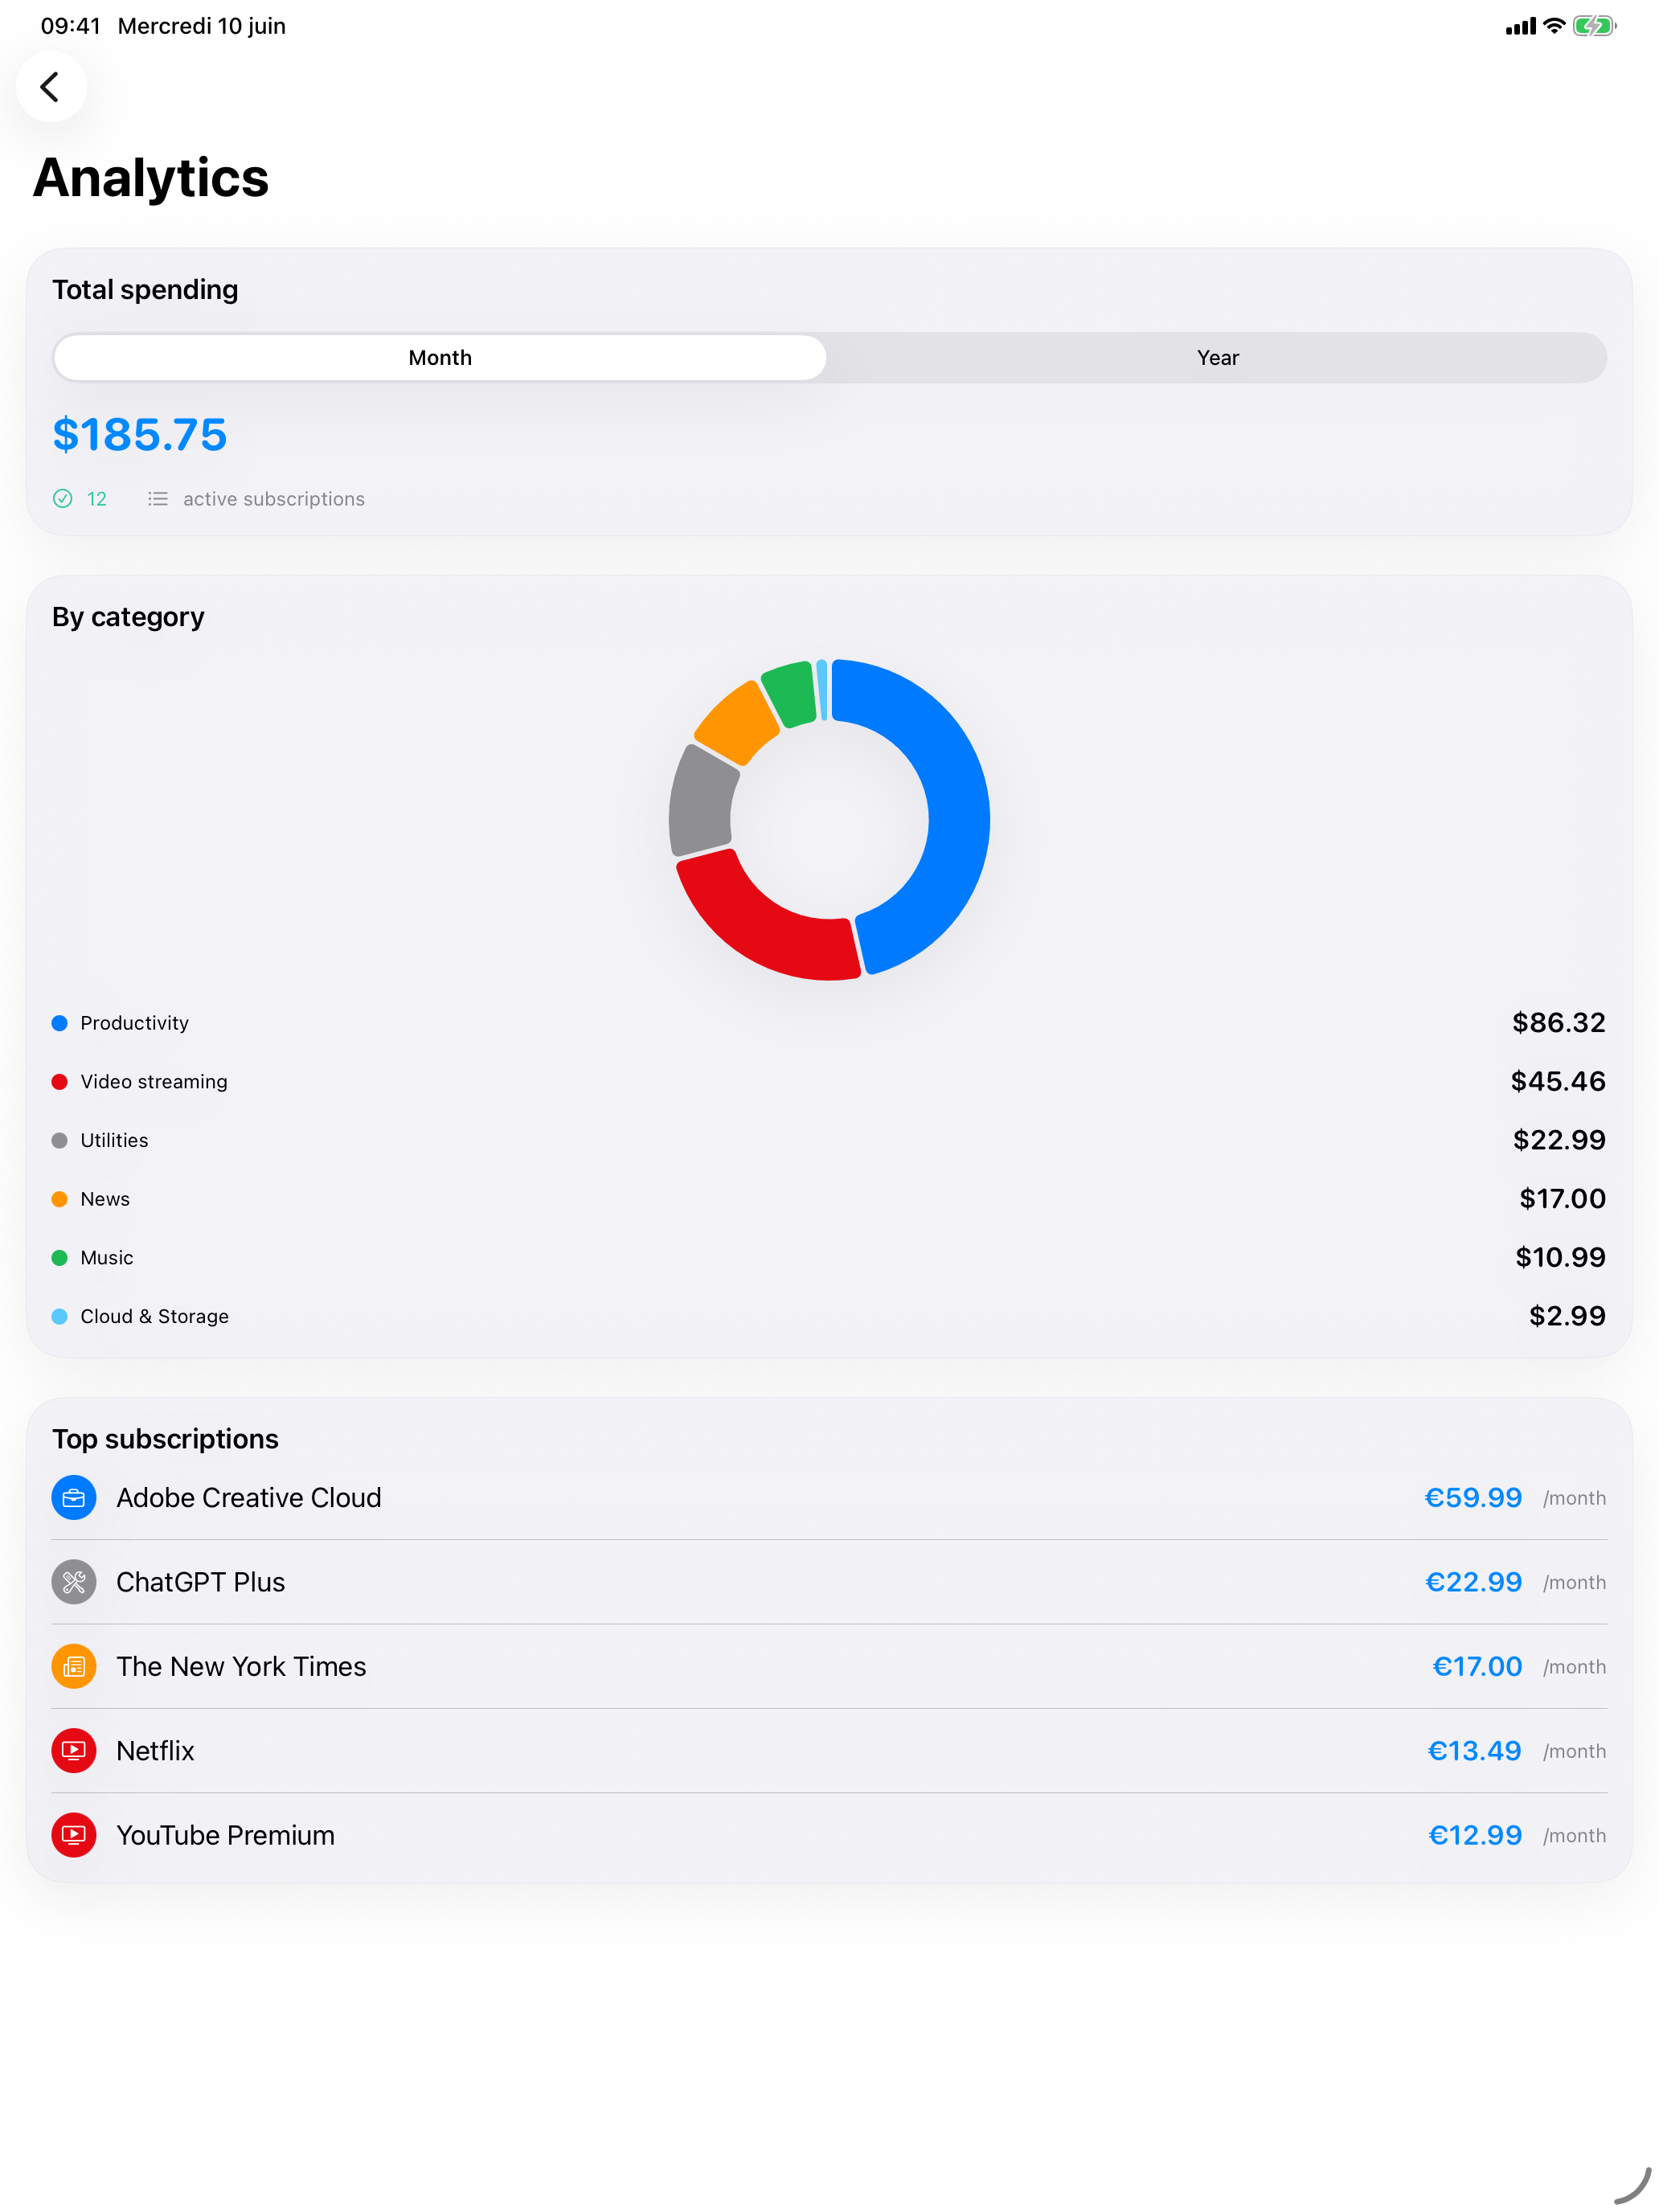Tap the back arrow button
Image resolution: width=1659 pixels, height=2212 pixels.
coord(50,87)
